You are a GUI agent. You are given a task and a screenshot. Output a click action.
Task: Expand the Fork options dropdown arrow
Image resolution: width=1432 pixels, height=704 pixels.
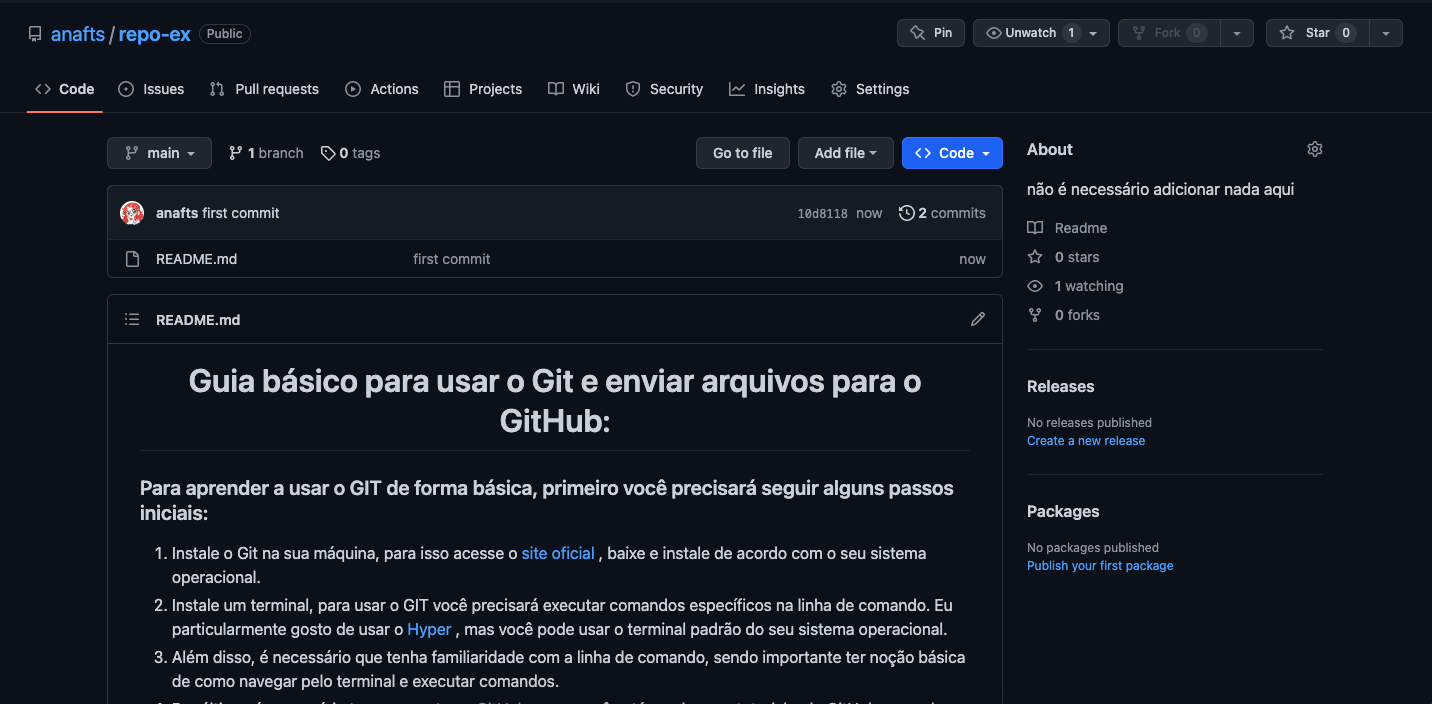pyautogui.click(x=1237, y=33)
